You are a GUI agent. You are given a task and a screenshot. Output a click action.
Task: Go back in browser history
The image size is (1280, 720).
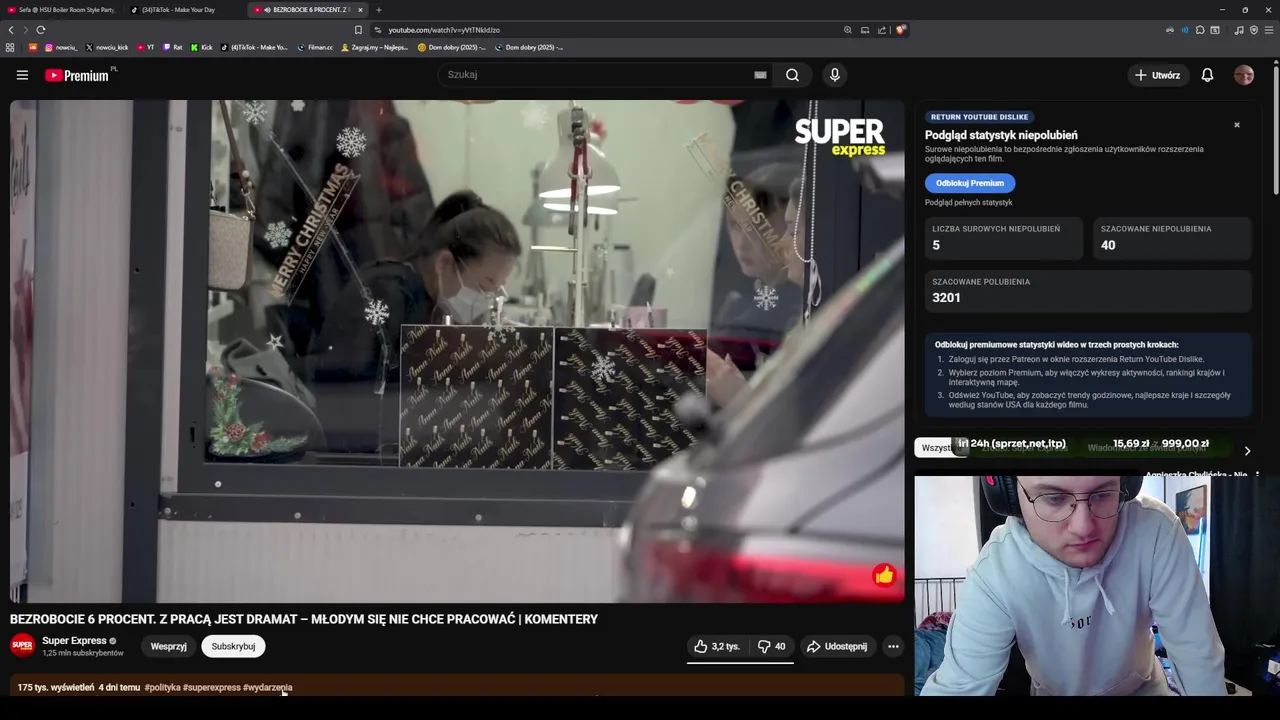tap(11, 30)
